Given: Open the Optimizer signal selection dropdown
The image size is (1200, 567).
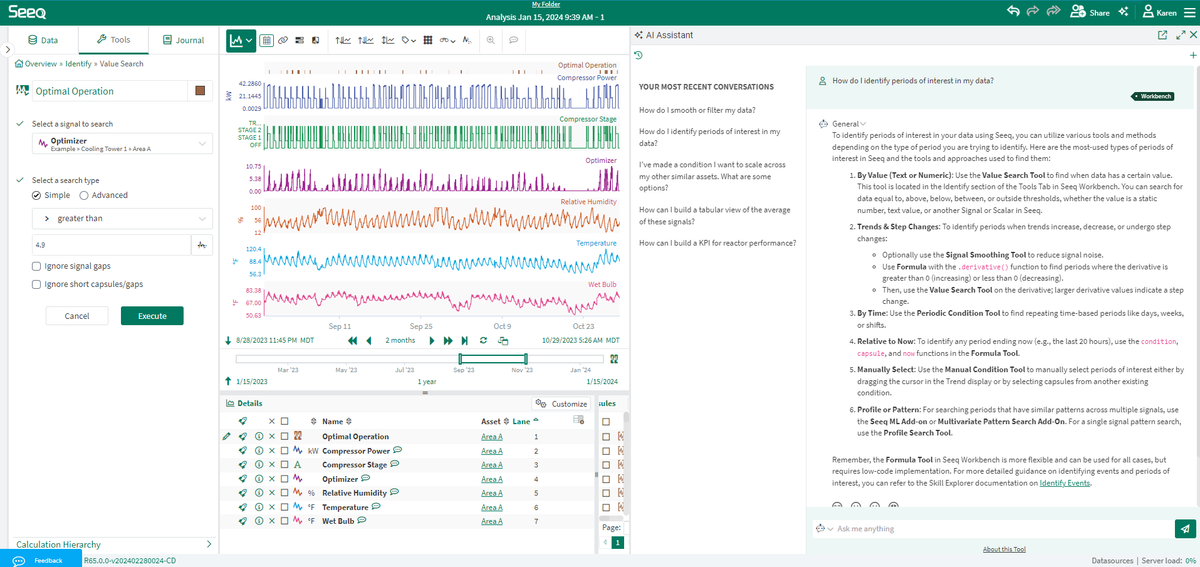Looking at the screenshot, I should 120,144.
